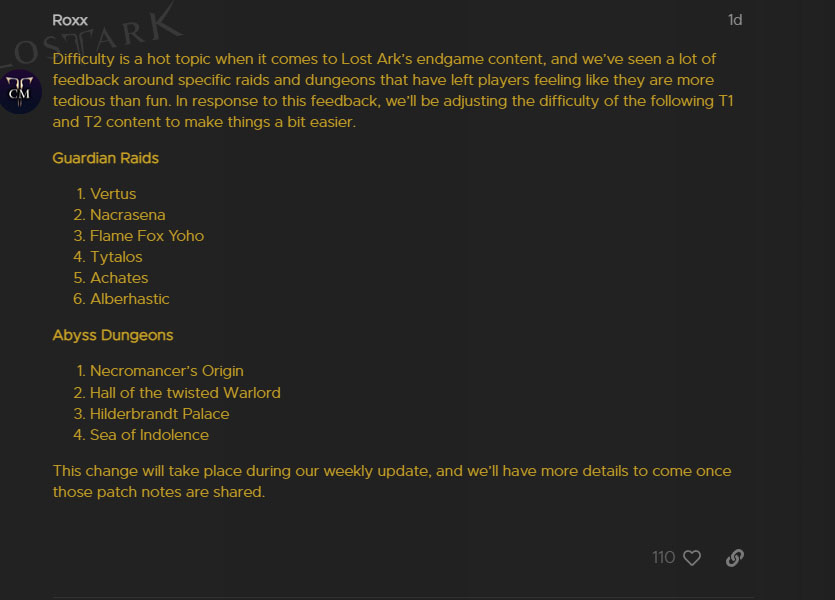Click Hall of the twisted Warlord entry
Viewport: 835px width, 600px height.
(x=185, y=393)
